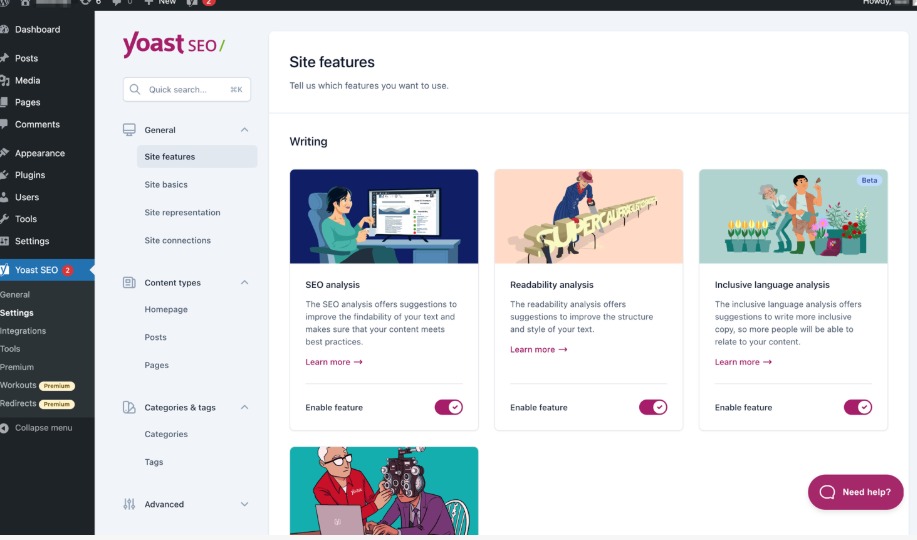Select Site connections in navigation
917x540 pixels.
(178, 240)
